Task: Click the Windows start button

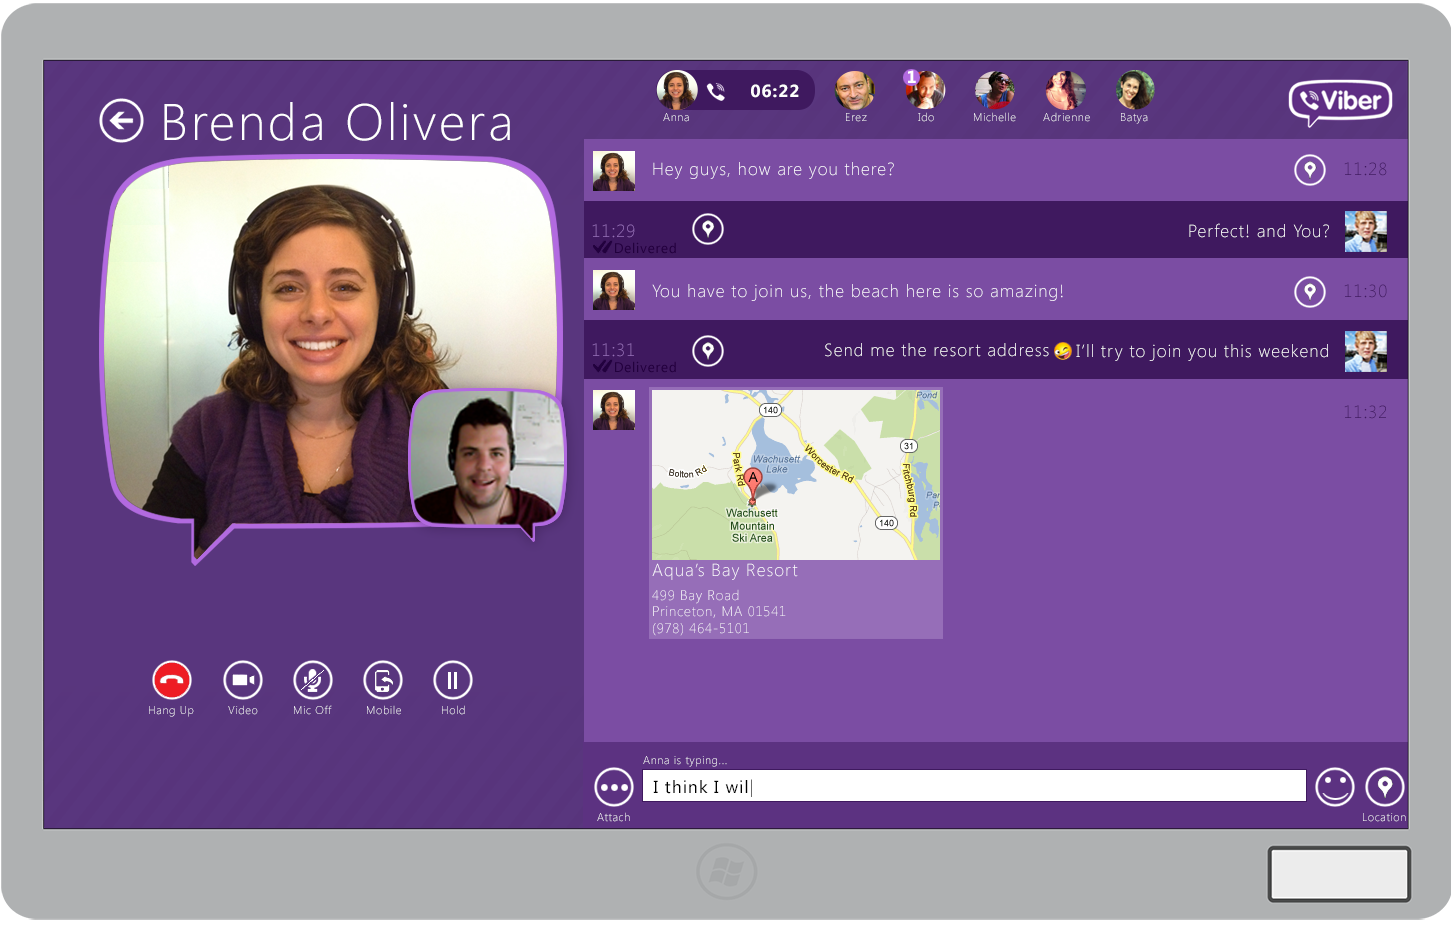Action: pos(726,871)
